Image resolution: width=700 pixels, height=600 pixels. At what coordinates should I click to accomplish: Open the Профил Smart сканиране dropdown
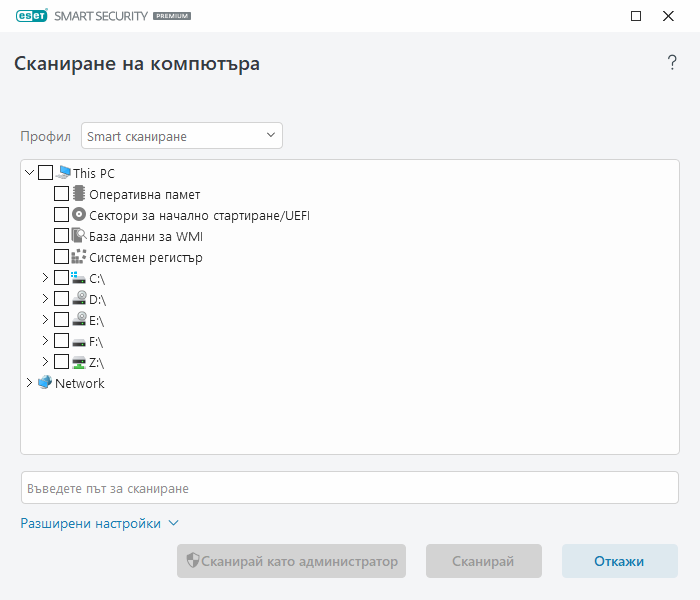[x=182, y=136]
